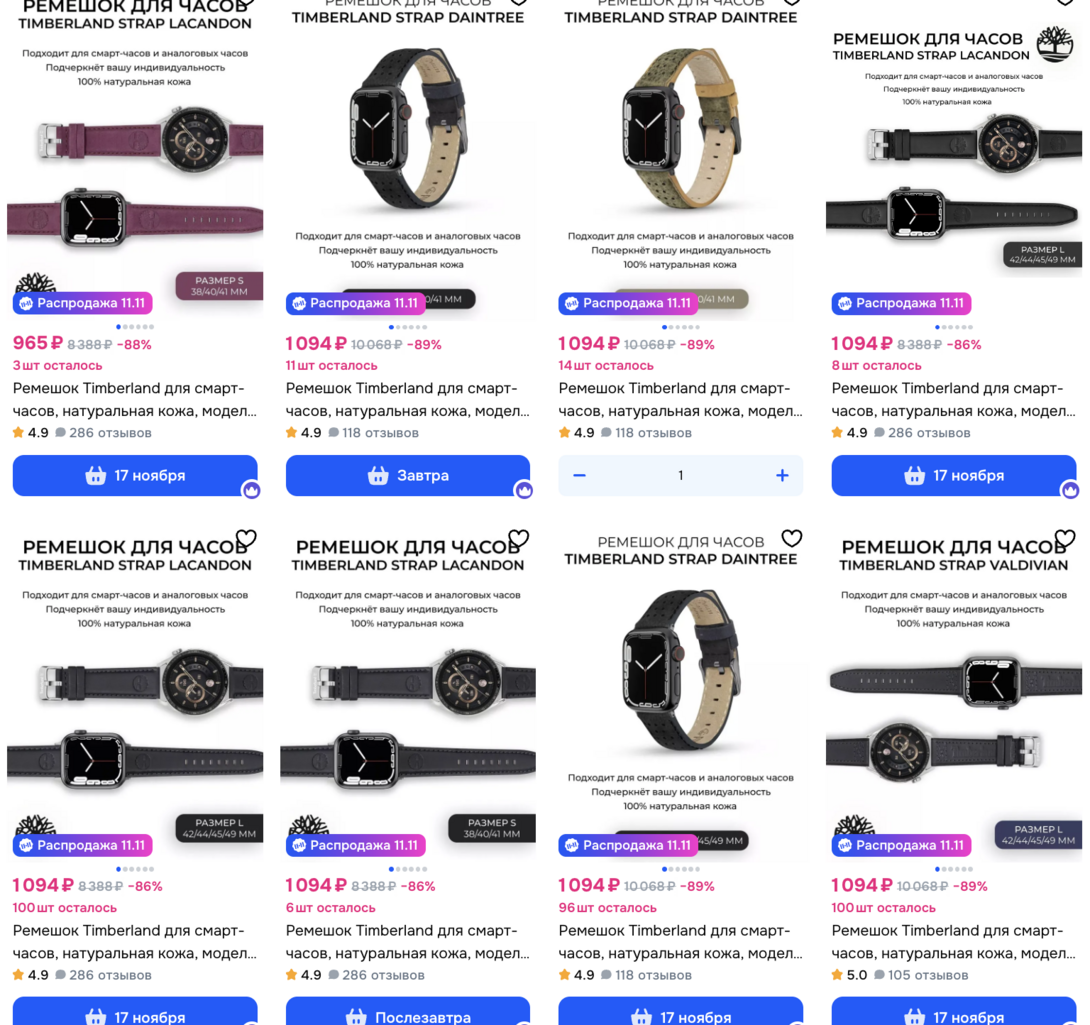
Task: Favorite the black Lacandon strap with 100 left
Action: [x=246, y=538]
